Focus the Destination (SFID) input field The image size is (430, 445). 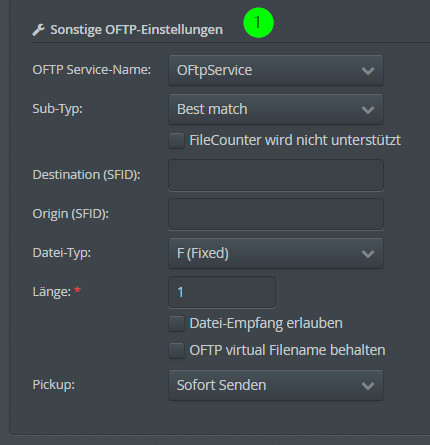276,175
